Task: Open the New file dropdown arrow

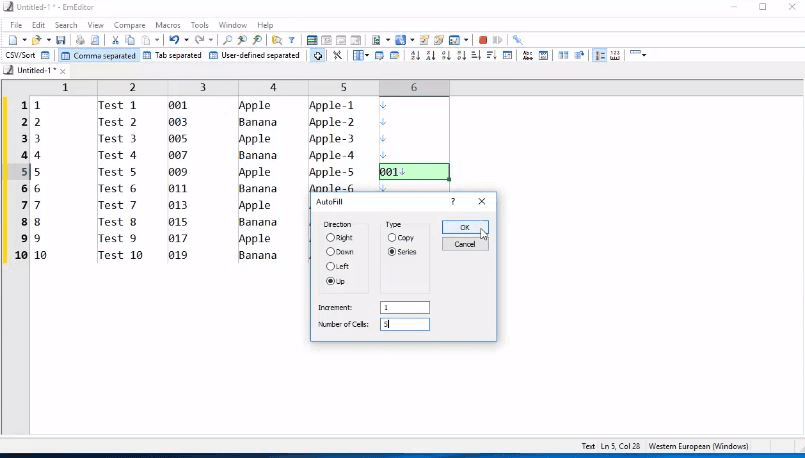Action: pos(24,40)
